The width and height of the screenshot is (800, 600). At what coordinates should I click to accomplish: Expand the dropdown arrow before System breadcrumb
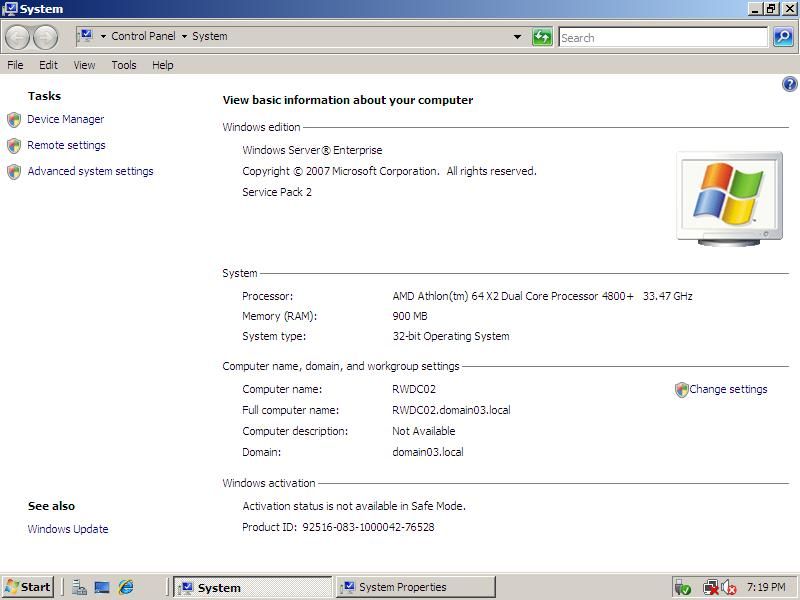point(184,36)
